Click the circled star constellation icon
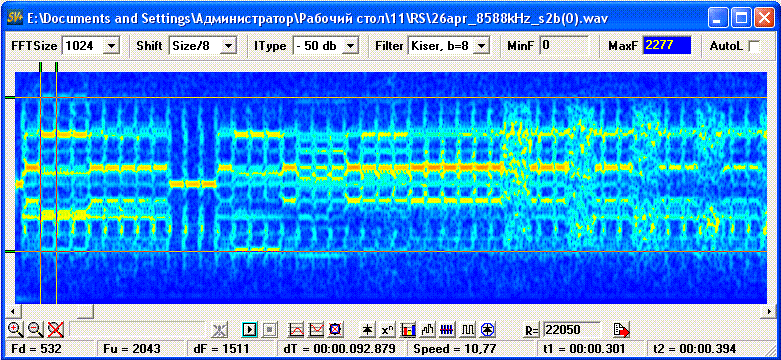The width and height of the screenshot is (781, 360). pyautogui.click(x=487, y=329)
